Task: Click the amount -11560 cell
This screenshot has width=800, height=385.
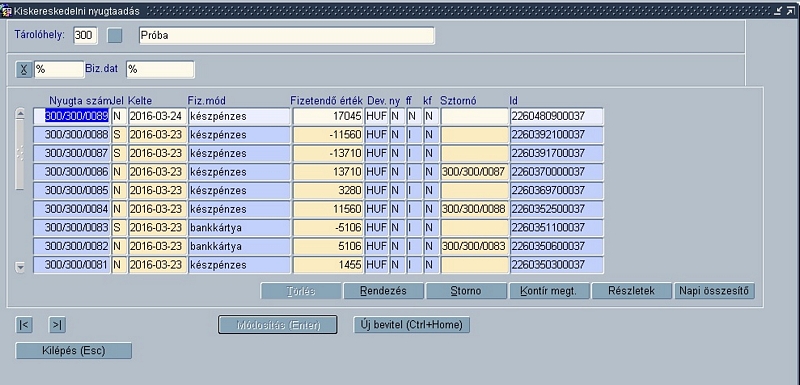Action: pyautogui.click(x=328, y=135)
